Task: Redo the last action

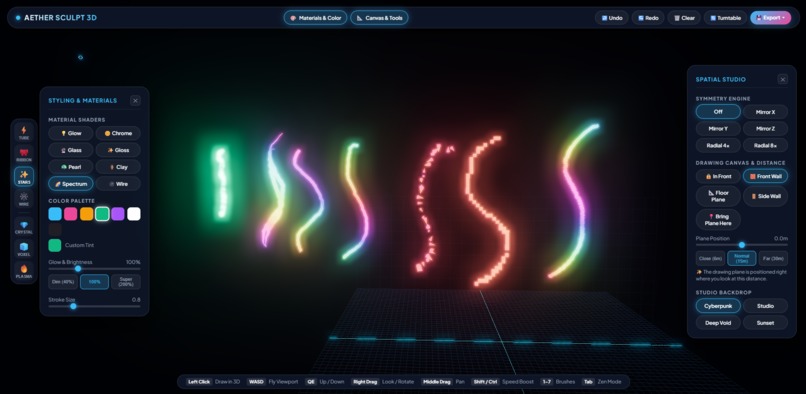Action: pyautogui.click(x=648, y=17)
